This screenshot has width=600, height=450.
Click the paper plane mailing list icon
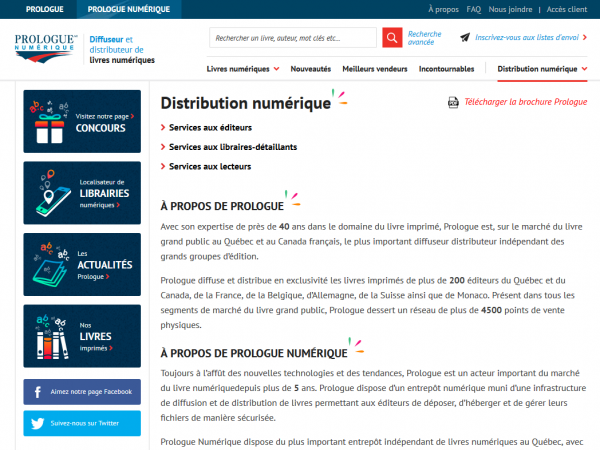point(465,37)
